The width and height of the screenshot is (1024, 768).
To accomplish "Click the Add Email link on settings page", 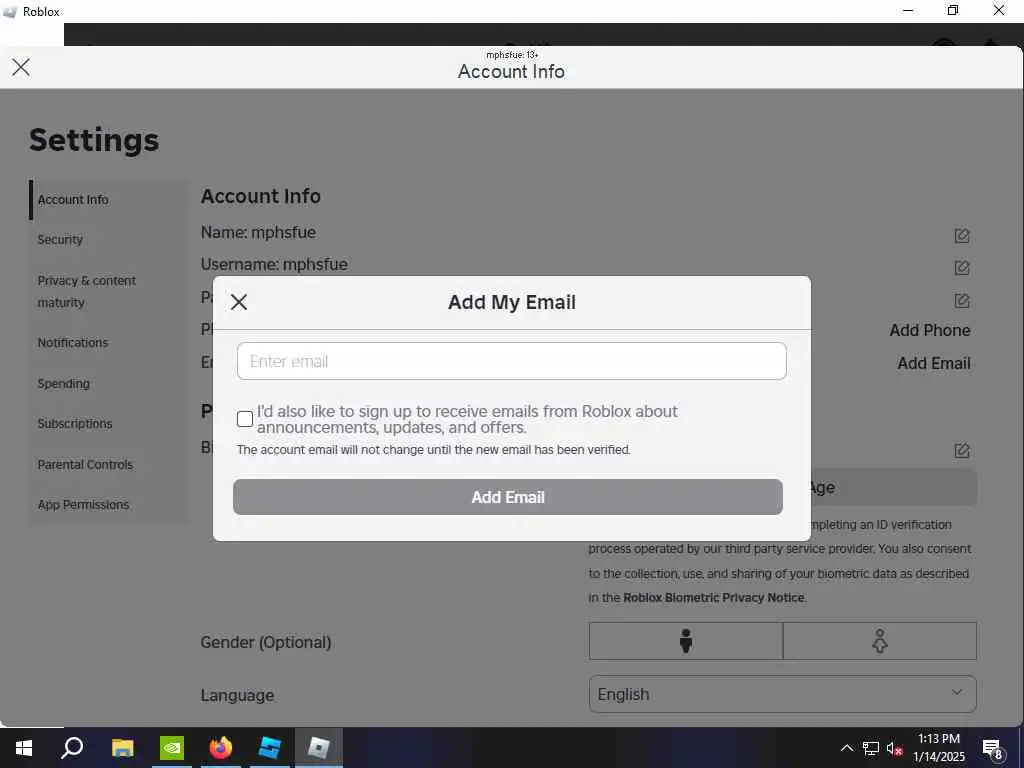I will pyautogui.click(x=933, y=363).
